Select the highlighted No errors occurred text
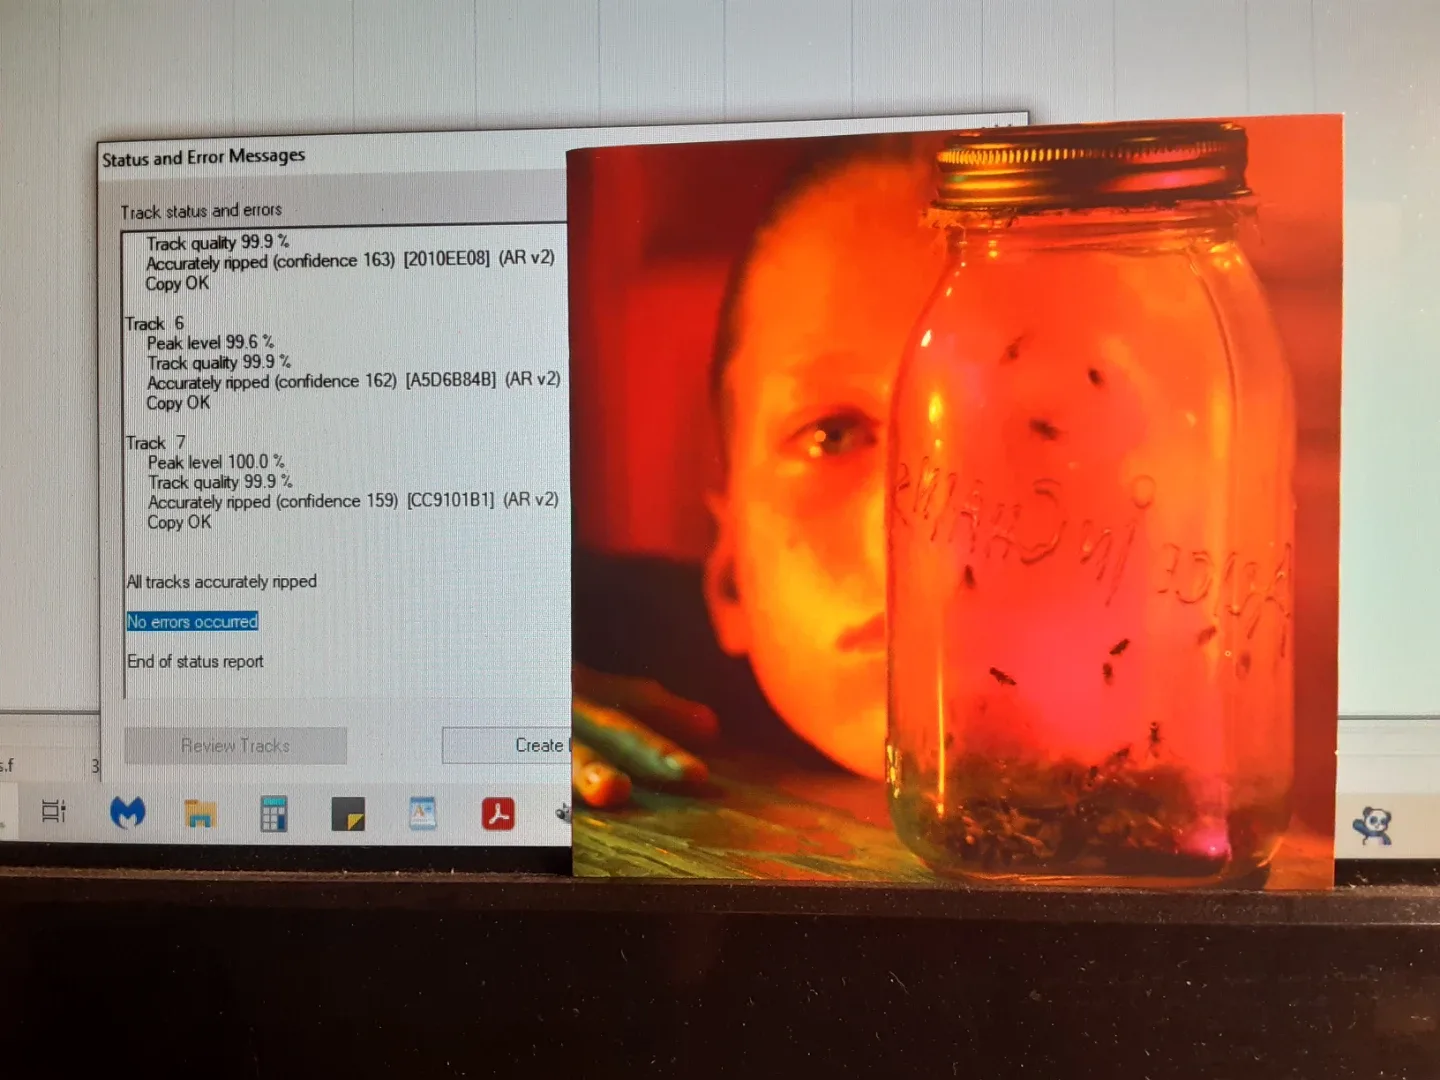 192,621
